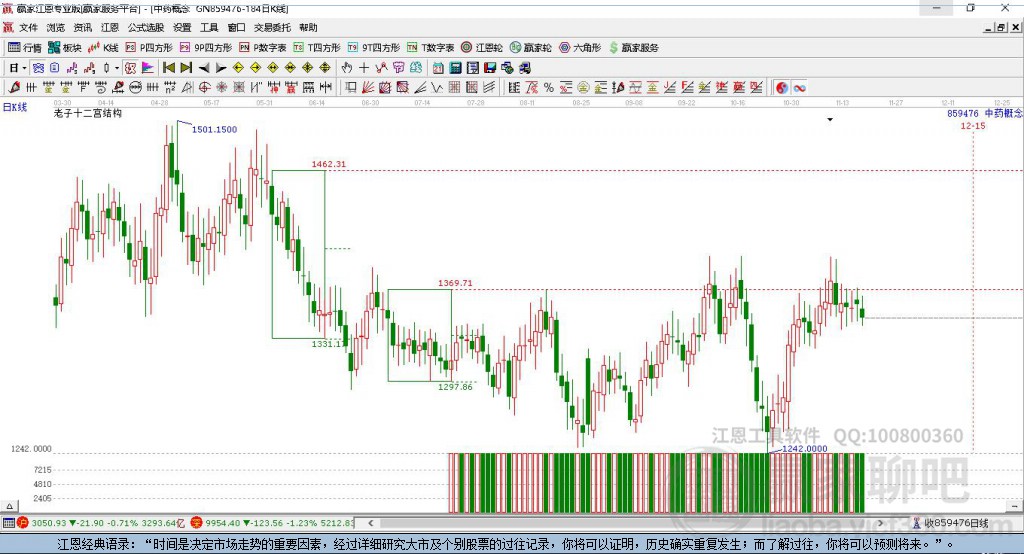This screenshot has height=554, width=1024.
Task: Click the small black dropdown triangle above chart
Action: 829,120
